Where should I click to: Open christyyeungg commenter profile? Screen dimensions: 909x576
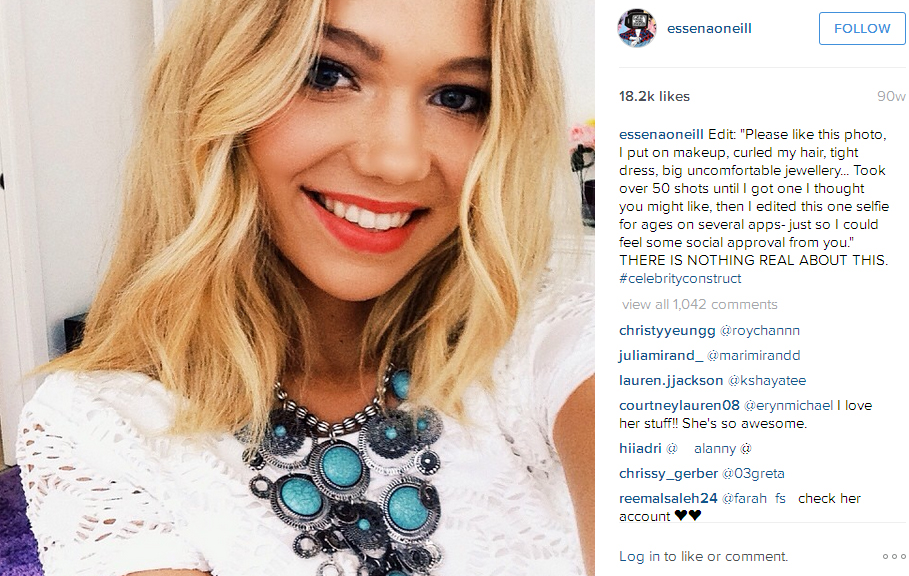(x=667, y=330)
